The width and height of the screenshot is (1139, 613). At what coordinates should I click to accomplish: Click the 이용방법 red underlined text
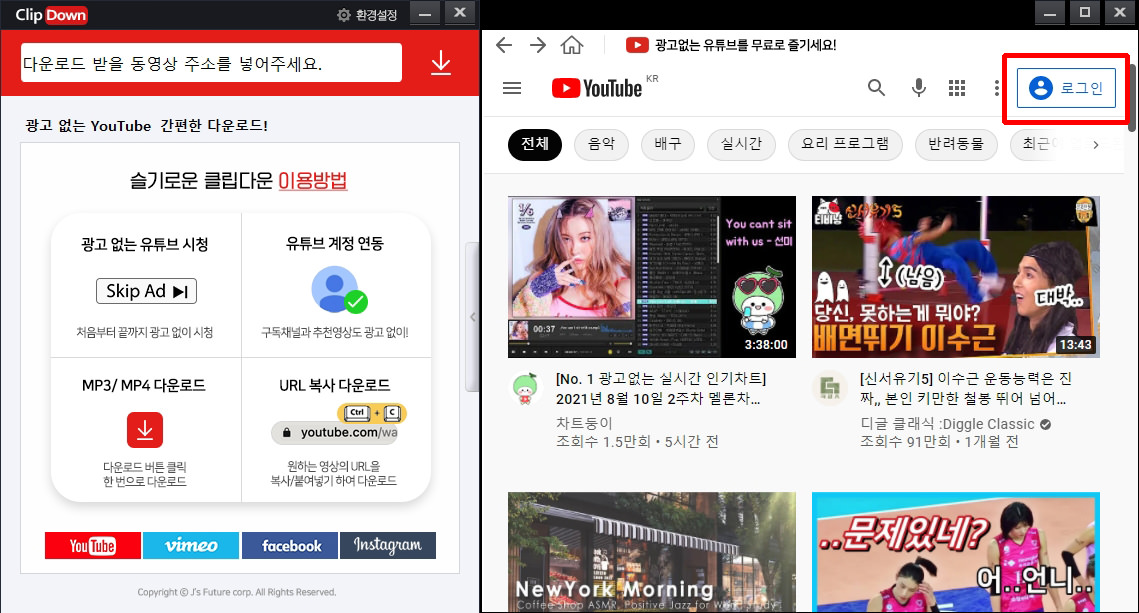(312, 180)
